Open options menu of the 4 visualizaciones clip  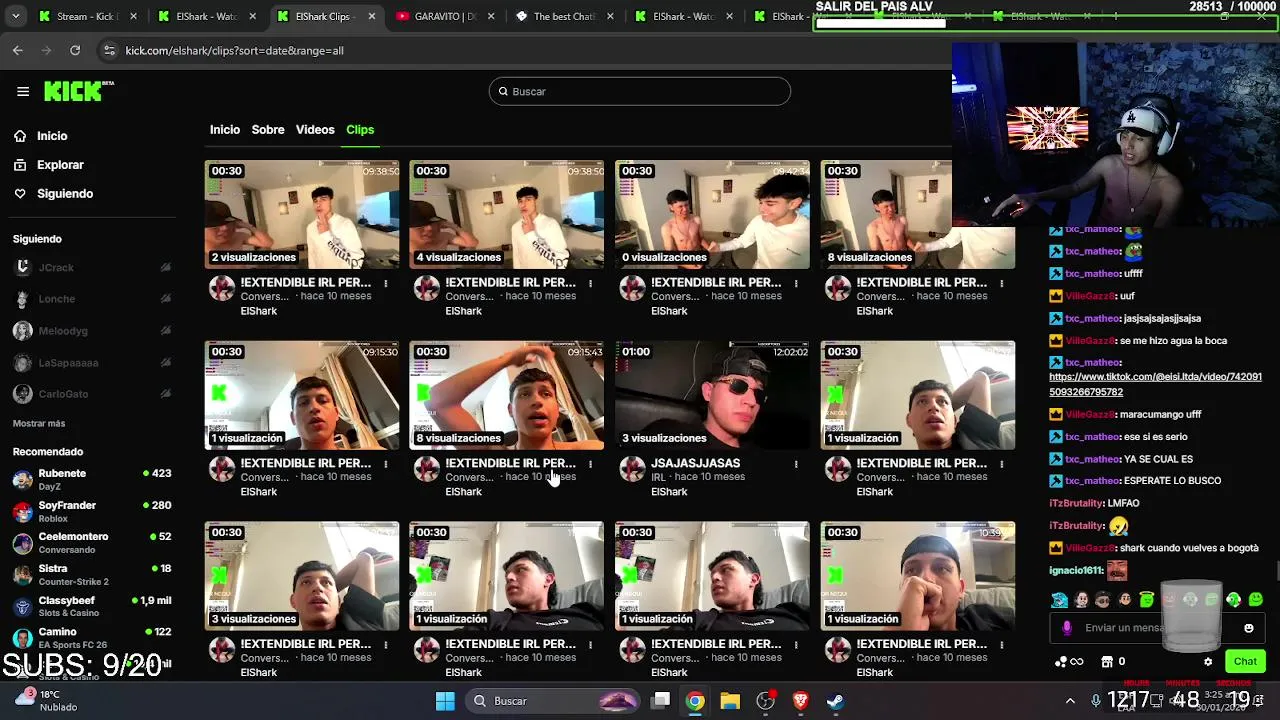coord(590,283)
